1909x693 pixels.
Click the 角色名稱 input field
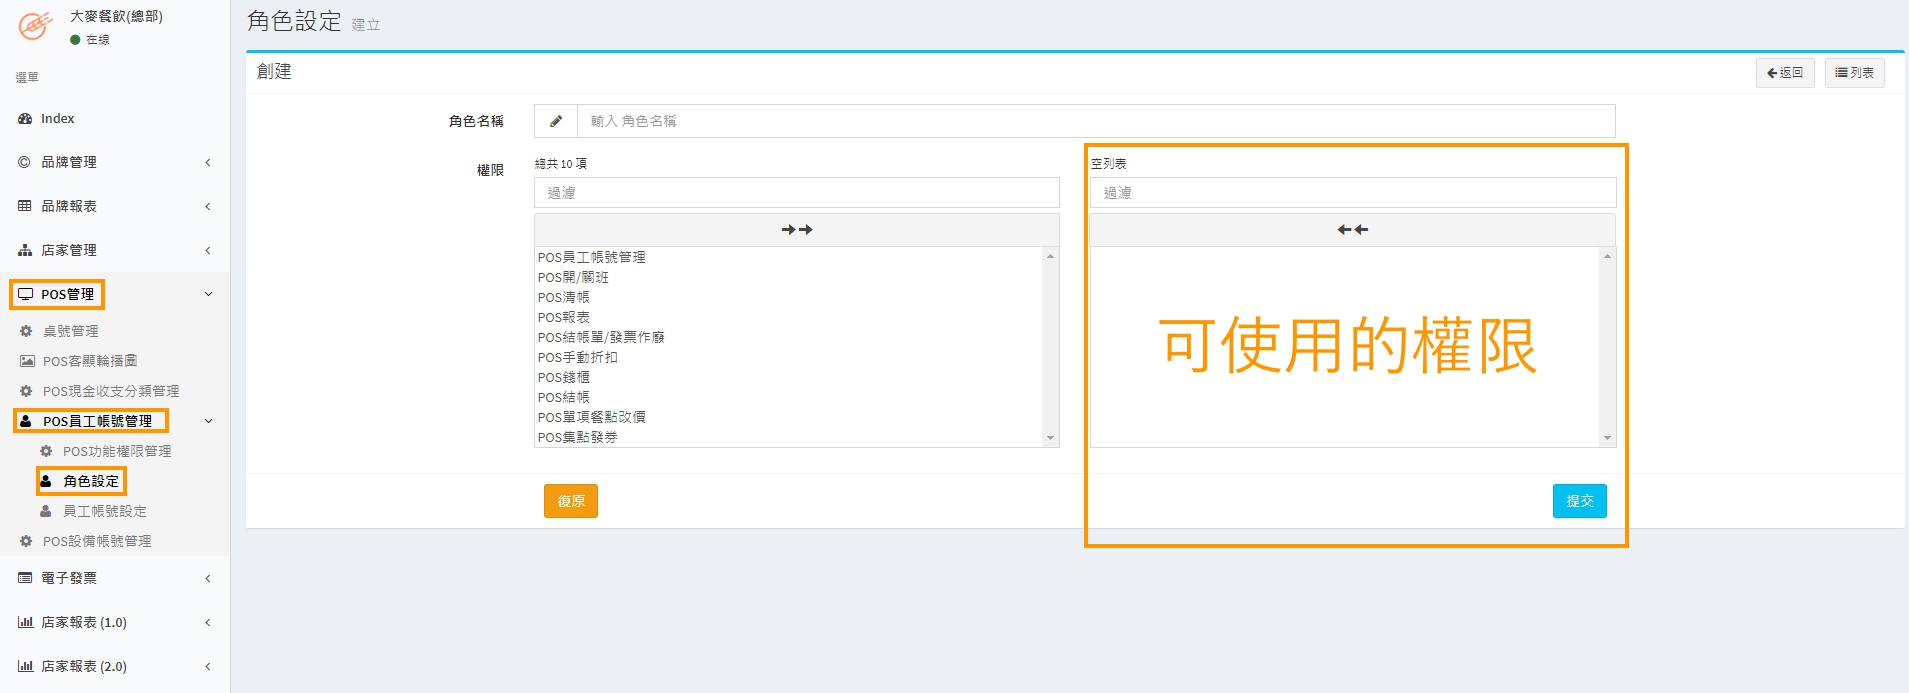1095,121
